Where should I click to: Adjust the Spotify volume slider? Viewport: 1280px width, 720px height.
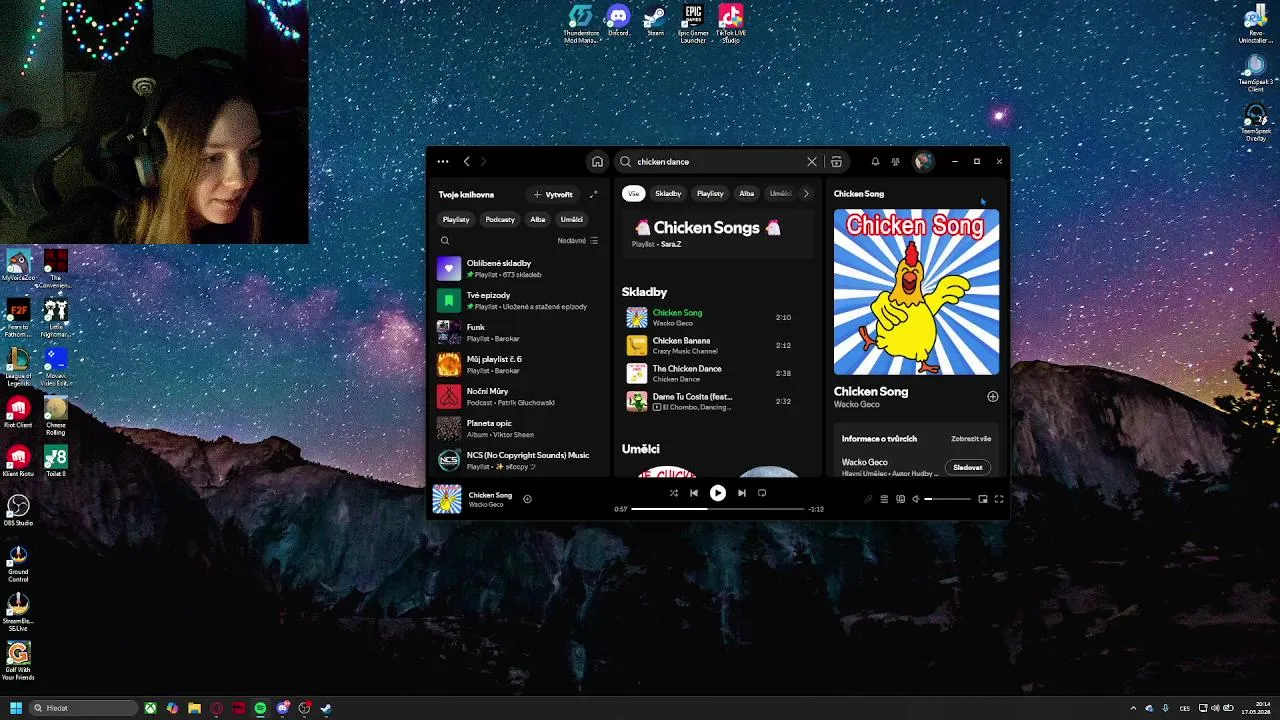947,499
